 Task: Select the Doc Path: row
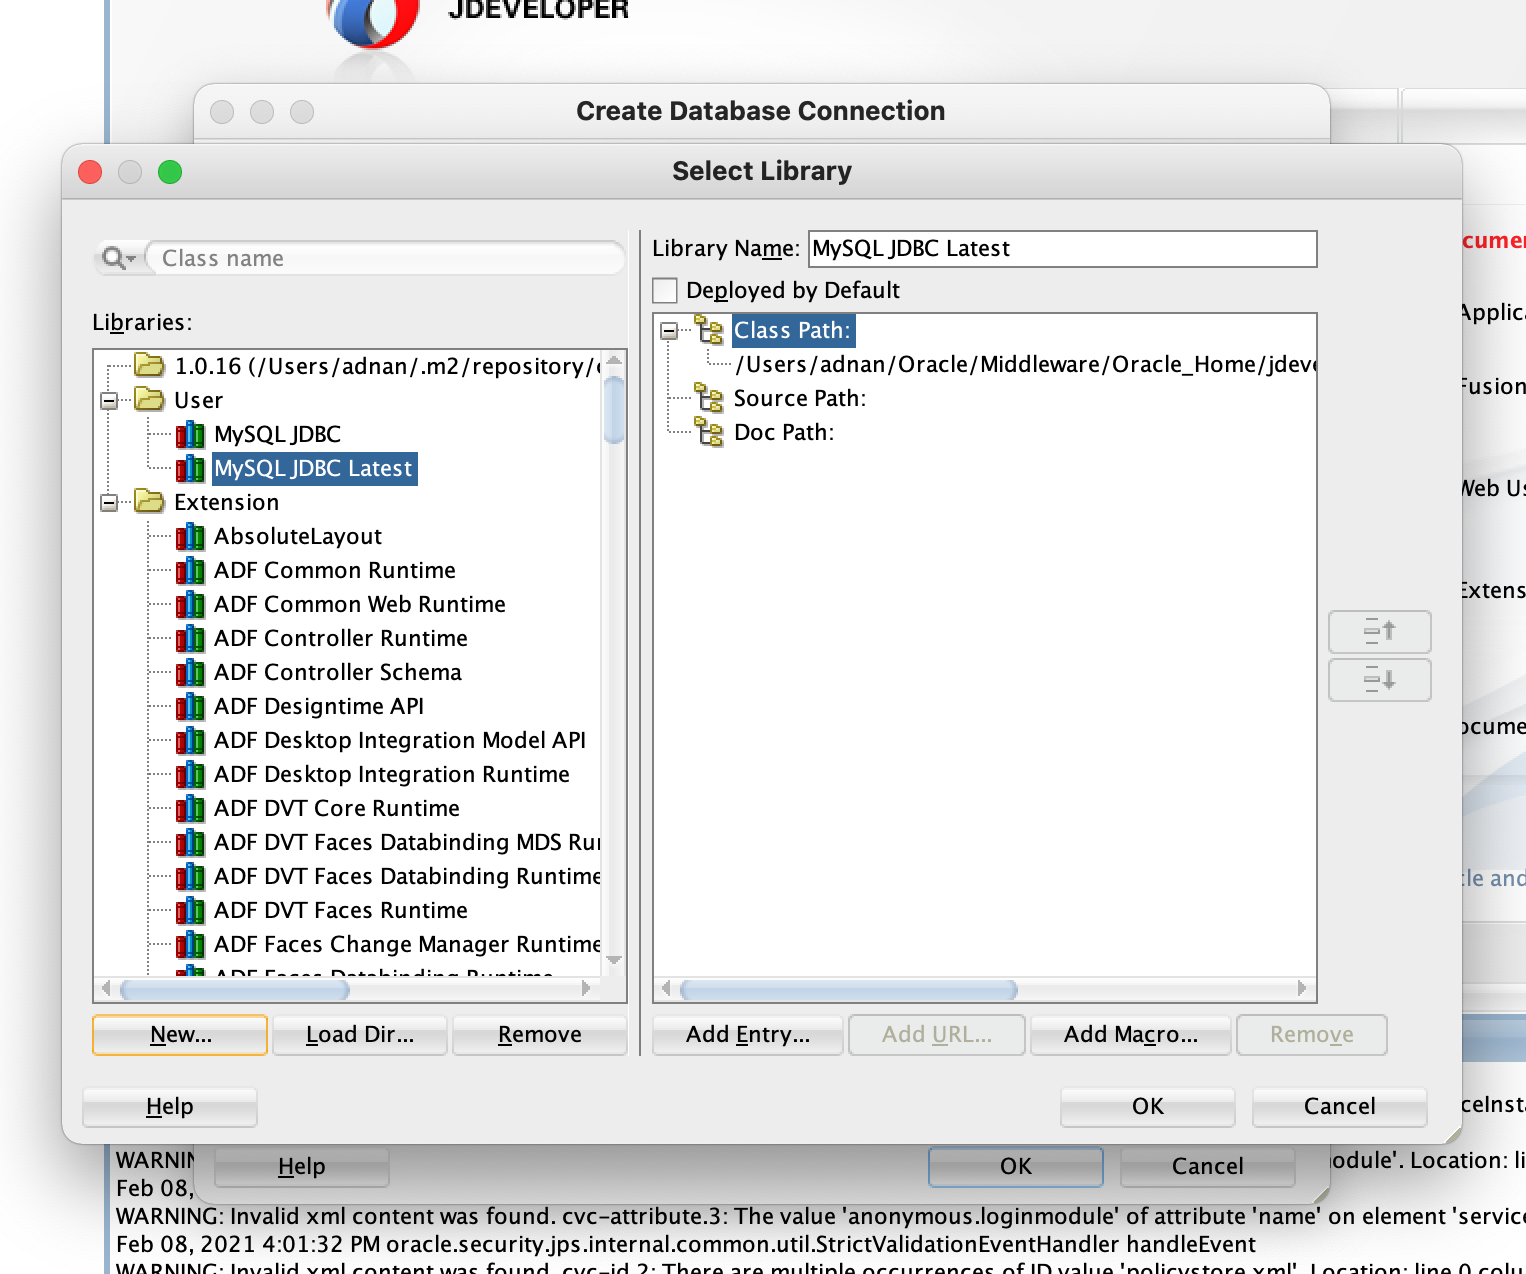click(784, 432)
